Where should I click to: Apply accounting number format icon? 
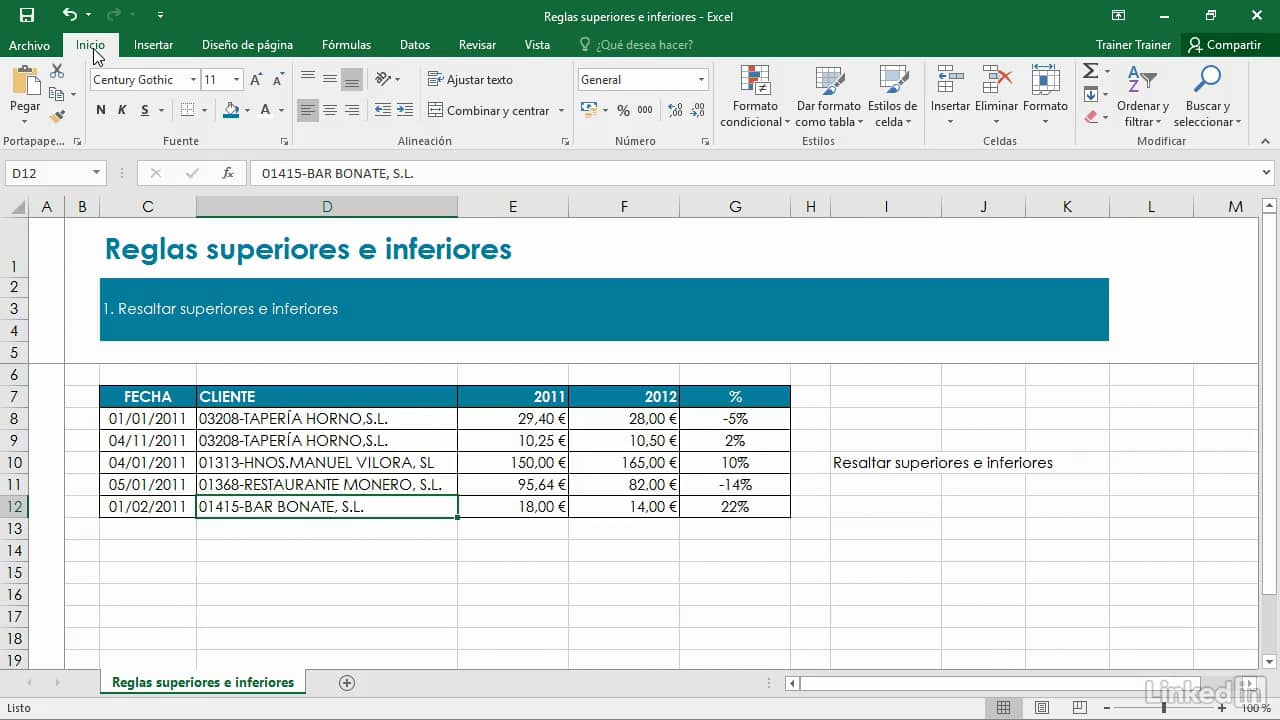pyautogui.click(x=588, y=110)
